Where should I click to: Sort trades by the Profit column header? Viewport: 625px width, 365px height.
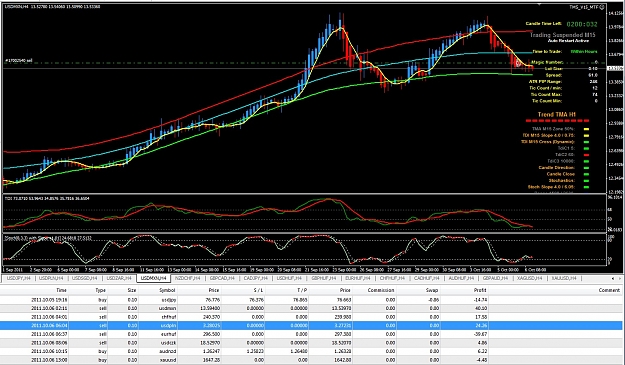tap(480, 290)
